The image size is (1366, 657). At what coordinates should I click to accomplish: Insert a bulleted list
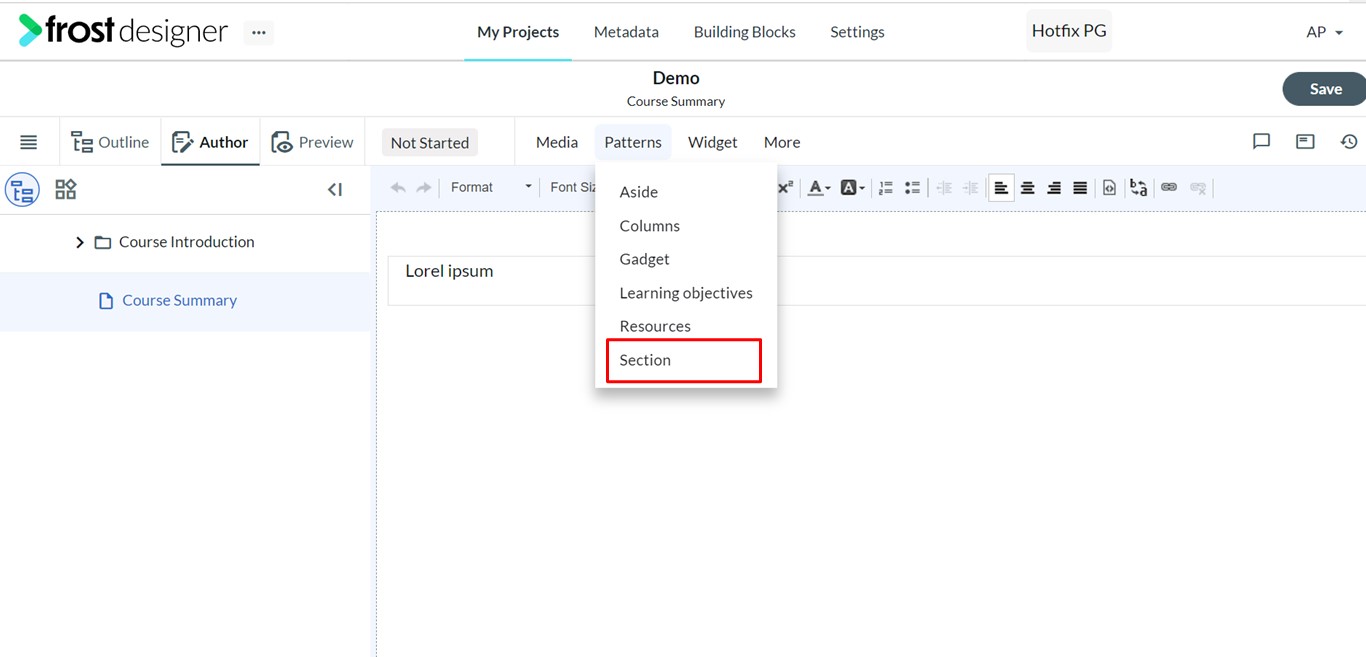click(912, 187)
